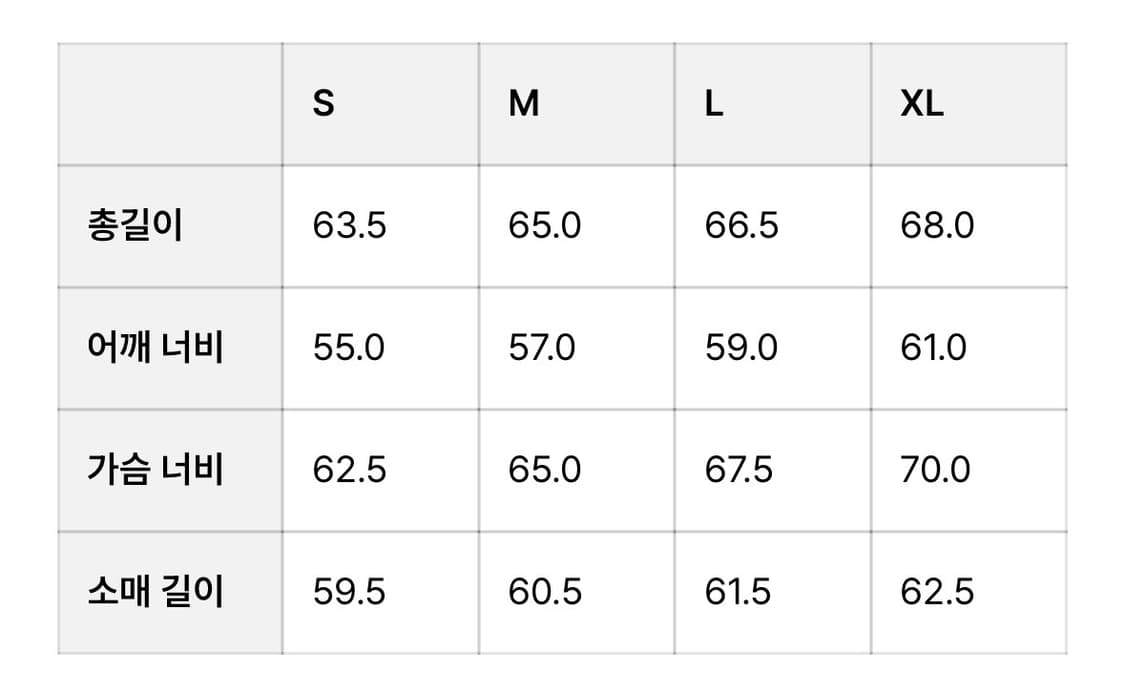
Task: Click the 63.5 total length cell
Action: coord(349,226)
